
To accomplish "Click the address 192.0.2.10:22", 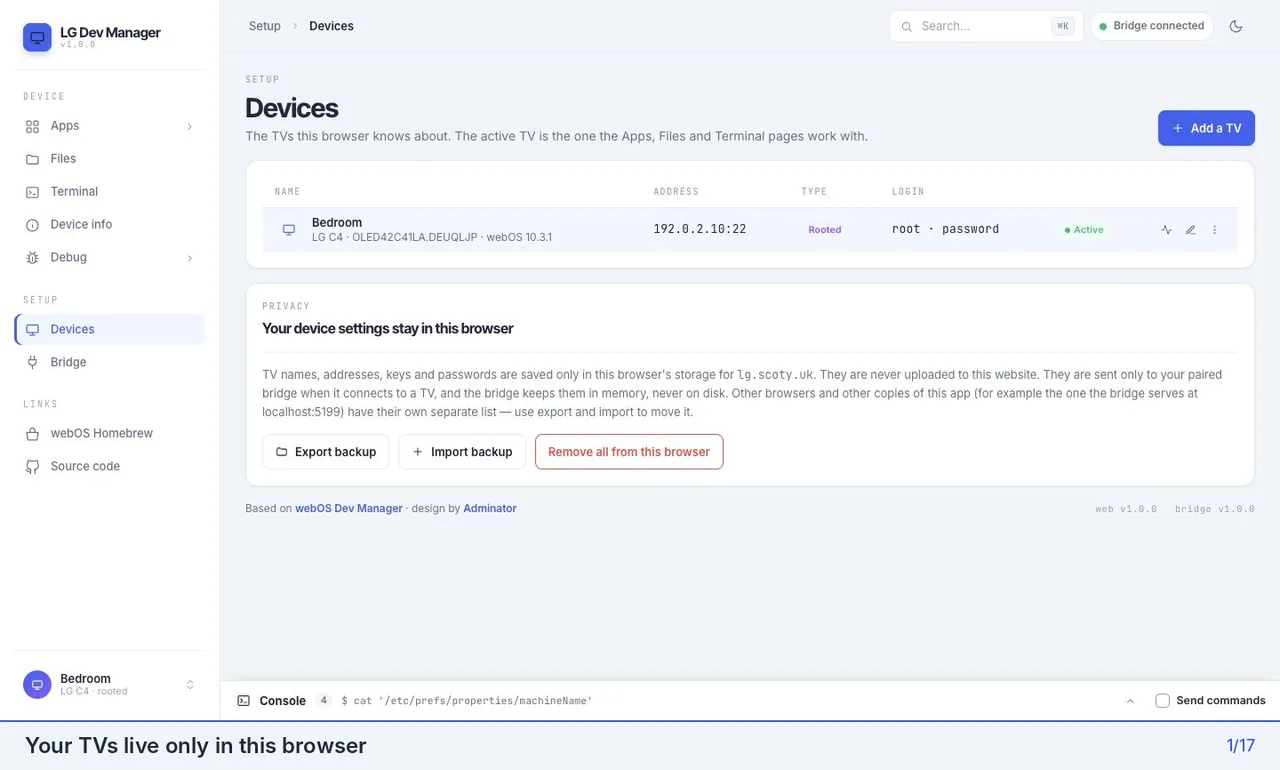I will tap(700, 229).
